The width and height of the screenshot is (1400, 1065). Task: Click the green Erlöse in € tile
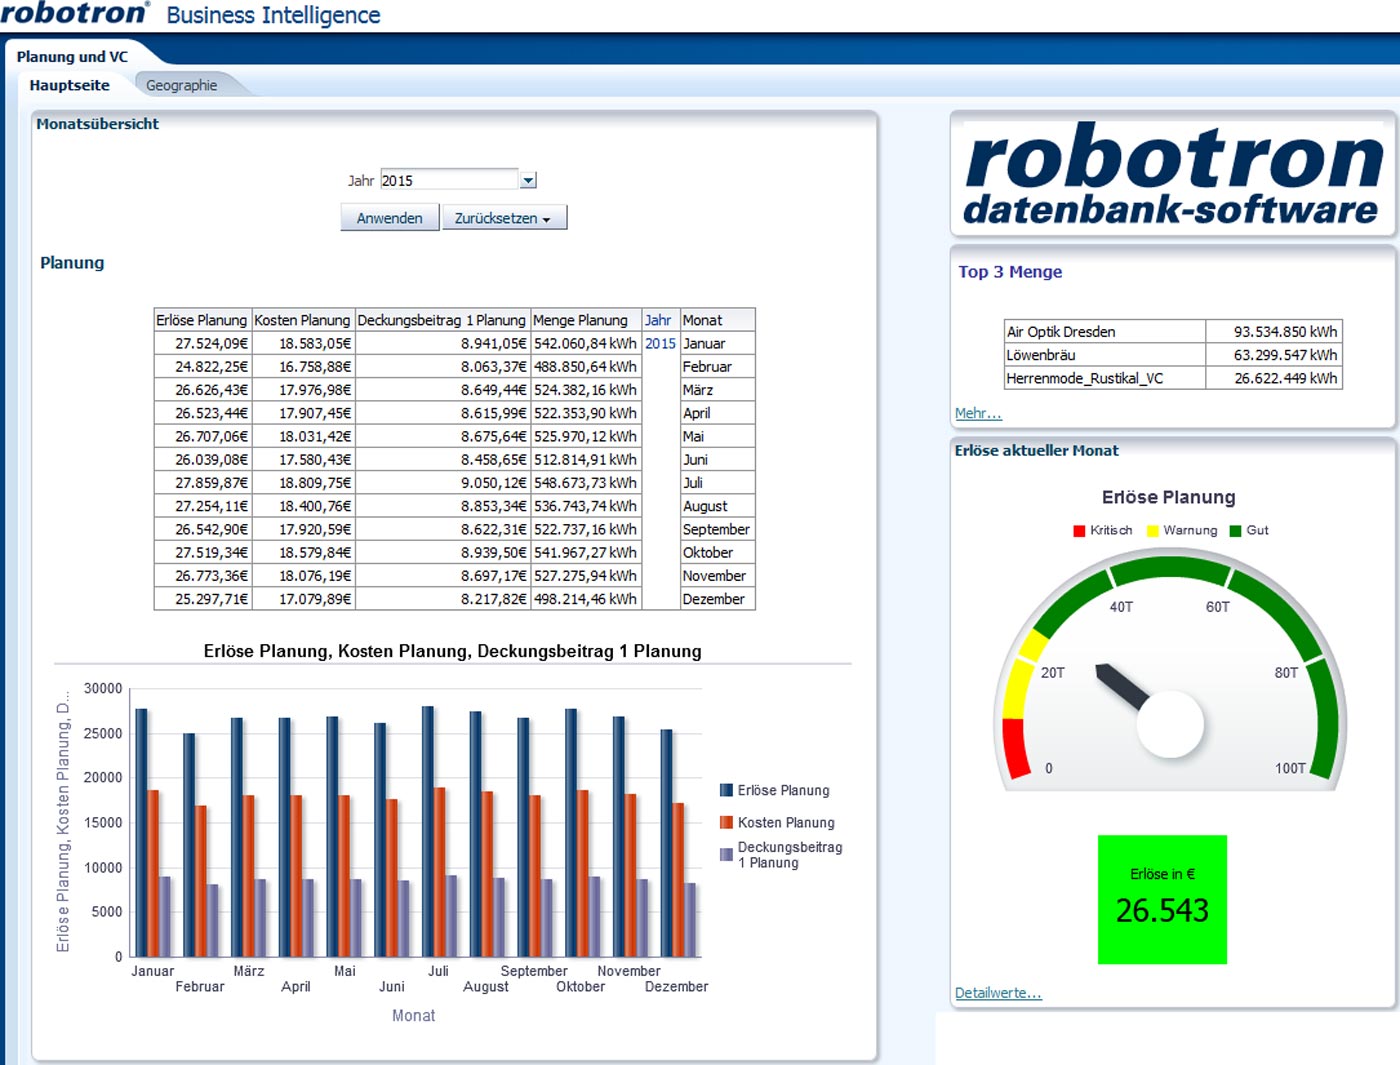coord(1162,900)
